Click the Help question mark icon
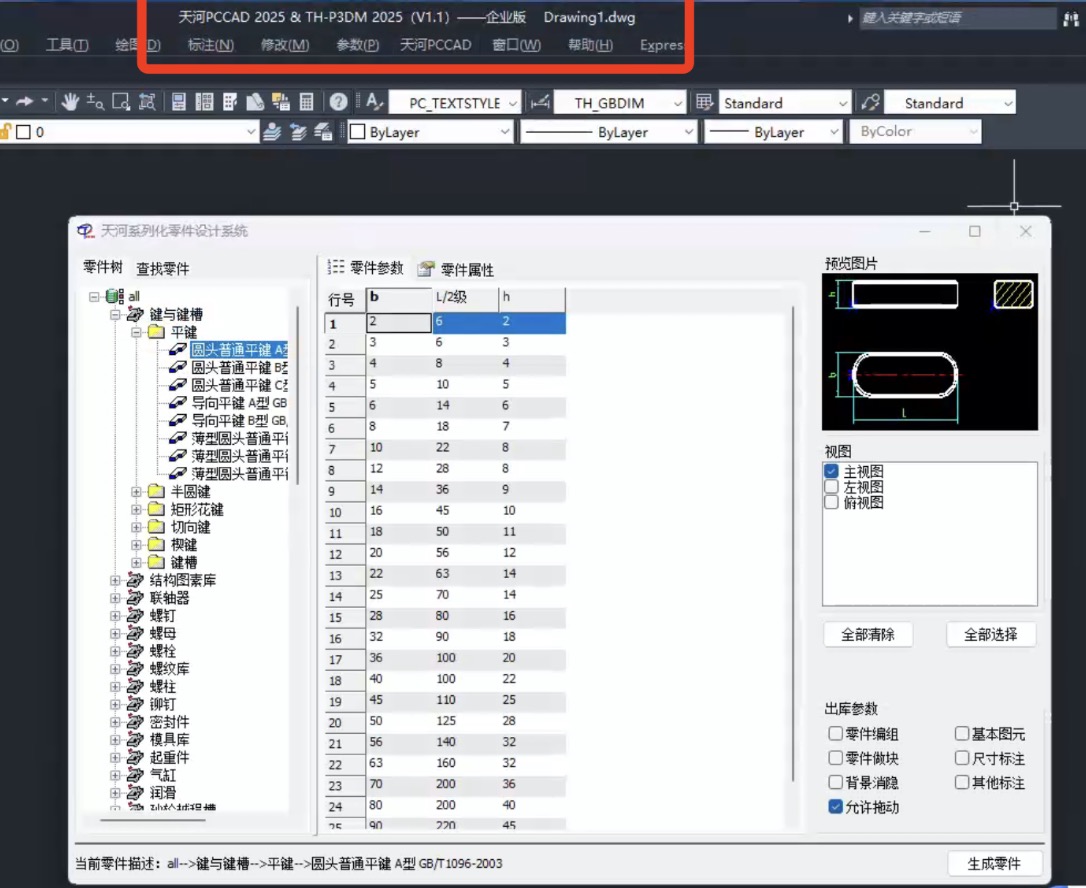 coord(338,102)
